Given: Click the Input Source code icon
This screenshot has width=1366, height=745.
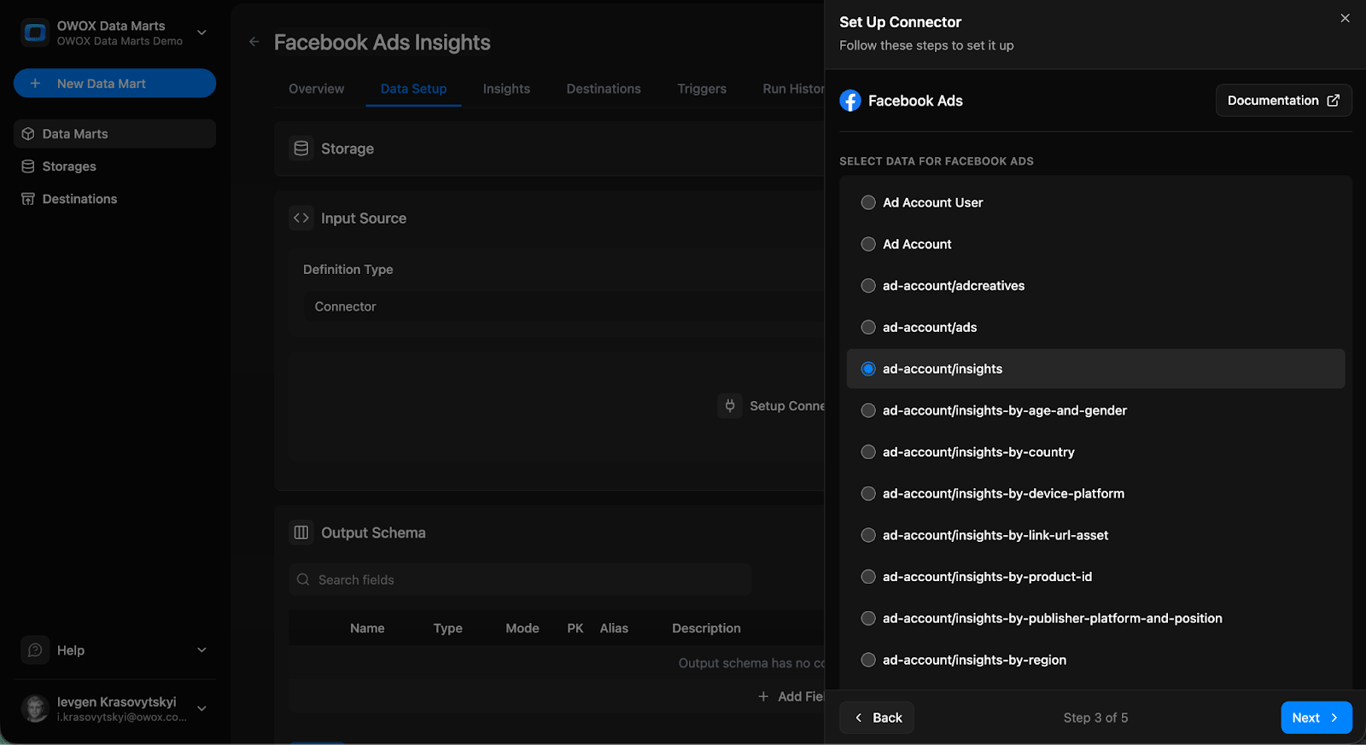Looking at the screenshot, I should coord(301,218).
